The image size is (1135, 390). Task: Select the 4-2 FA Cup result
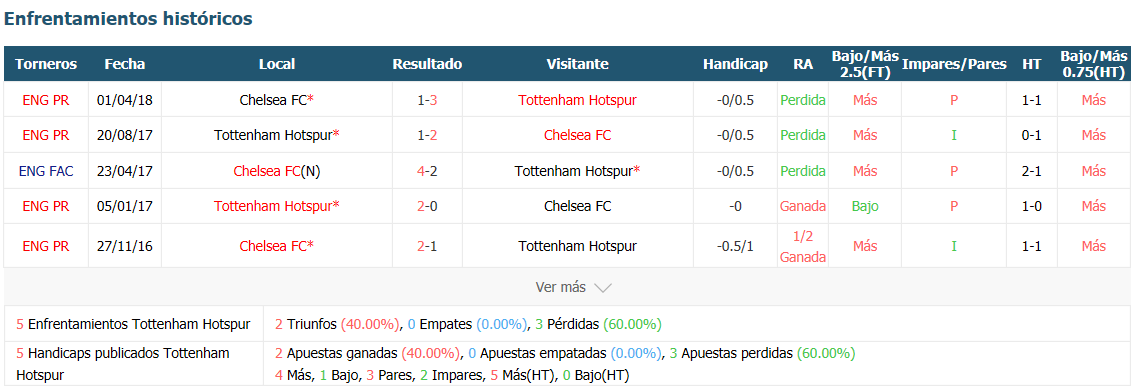pyautogui.click(x=427, y=171)
